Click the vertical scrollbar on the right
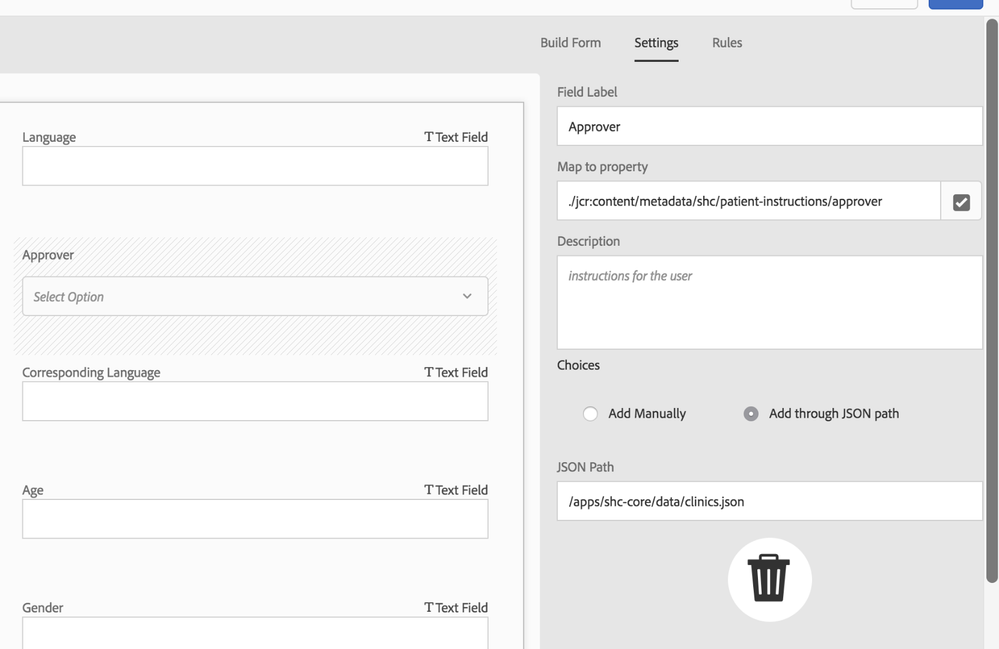The image size is (999, 649). click(991, 300)
